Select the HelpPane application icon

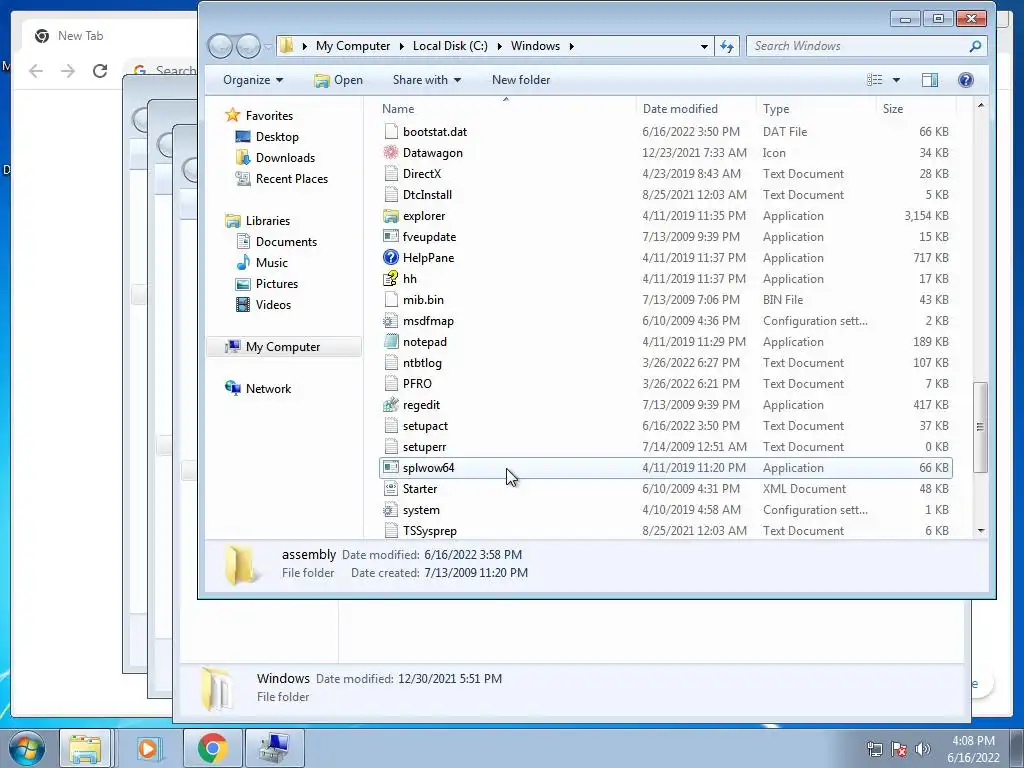391,257
